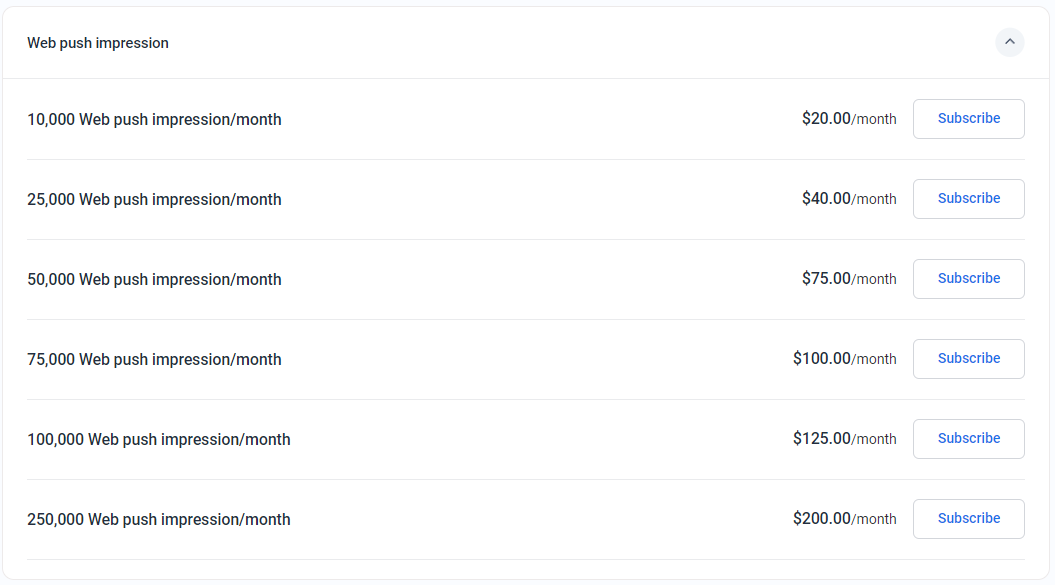Collapse the Web push impression section chevron
The height and width of the screenshot is (585, 1055).
[x=1009, y=42]
